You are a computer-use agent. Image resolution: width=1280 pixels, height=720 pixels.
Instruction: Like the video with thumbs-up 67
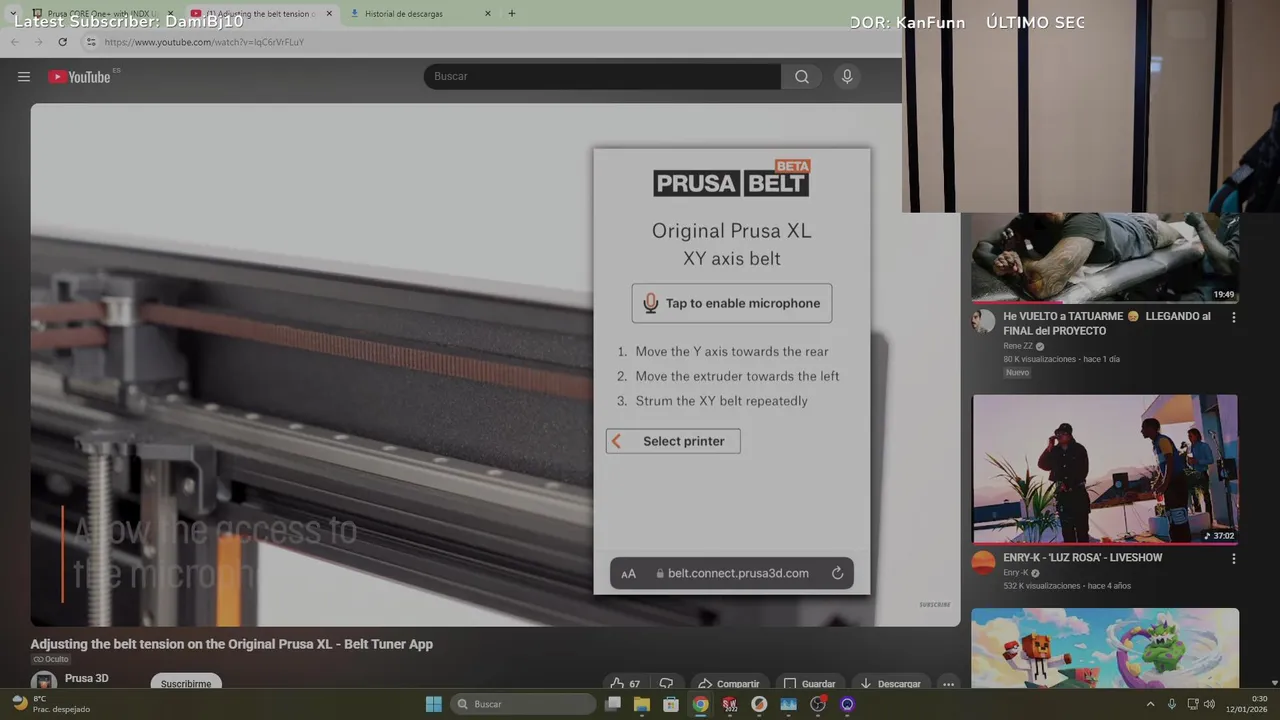pos(626,683)
